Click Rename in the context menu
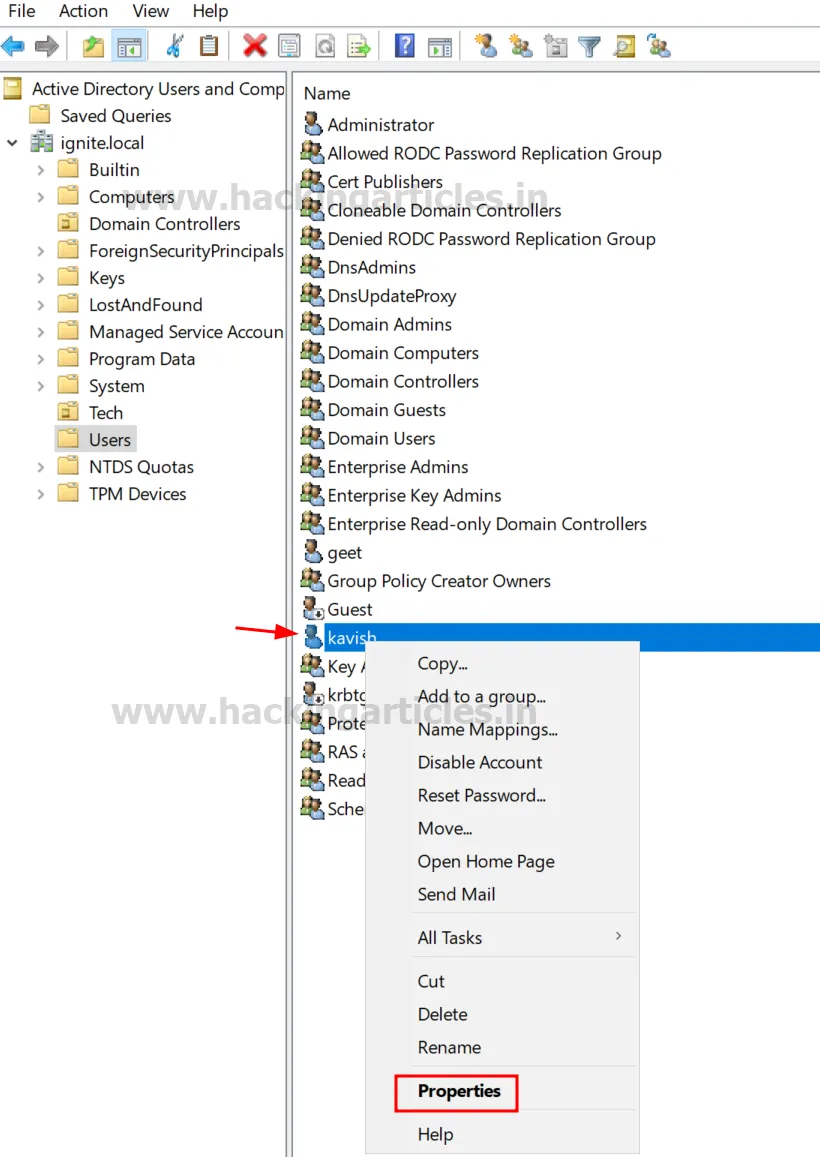Image resolution: width=820 pixels, height=1157 pixels. pos(449,1047)
